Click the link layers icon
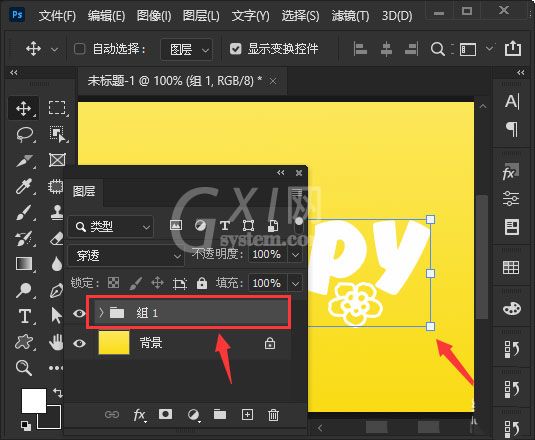 tap(112, 414)
